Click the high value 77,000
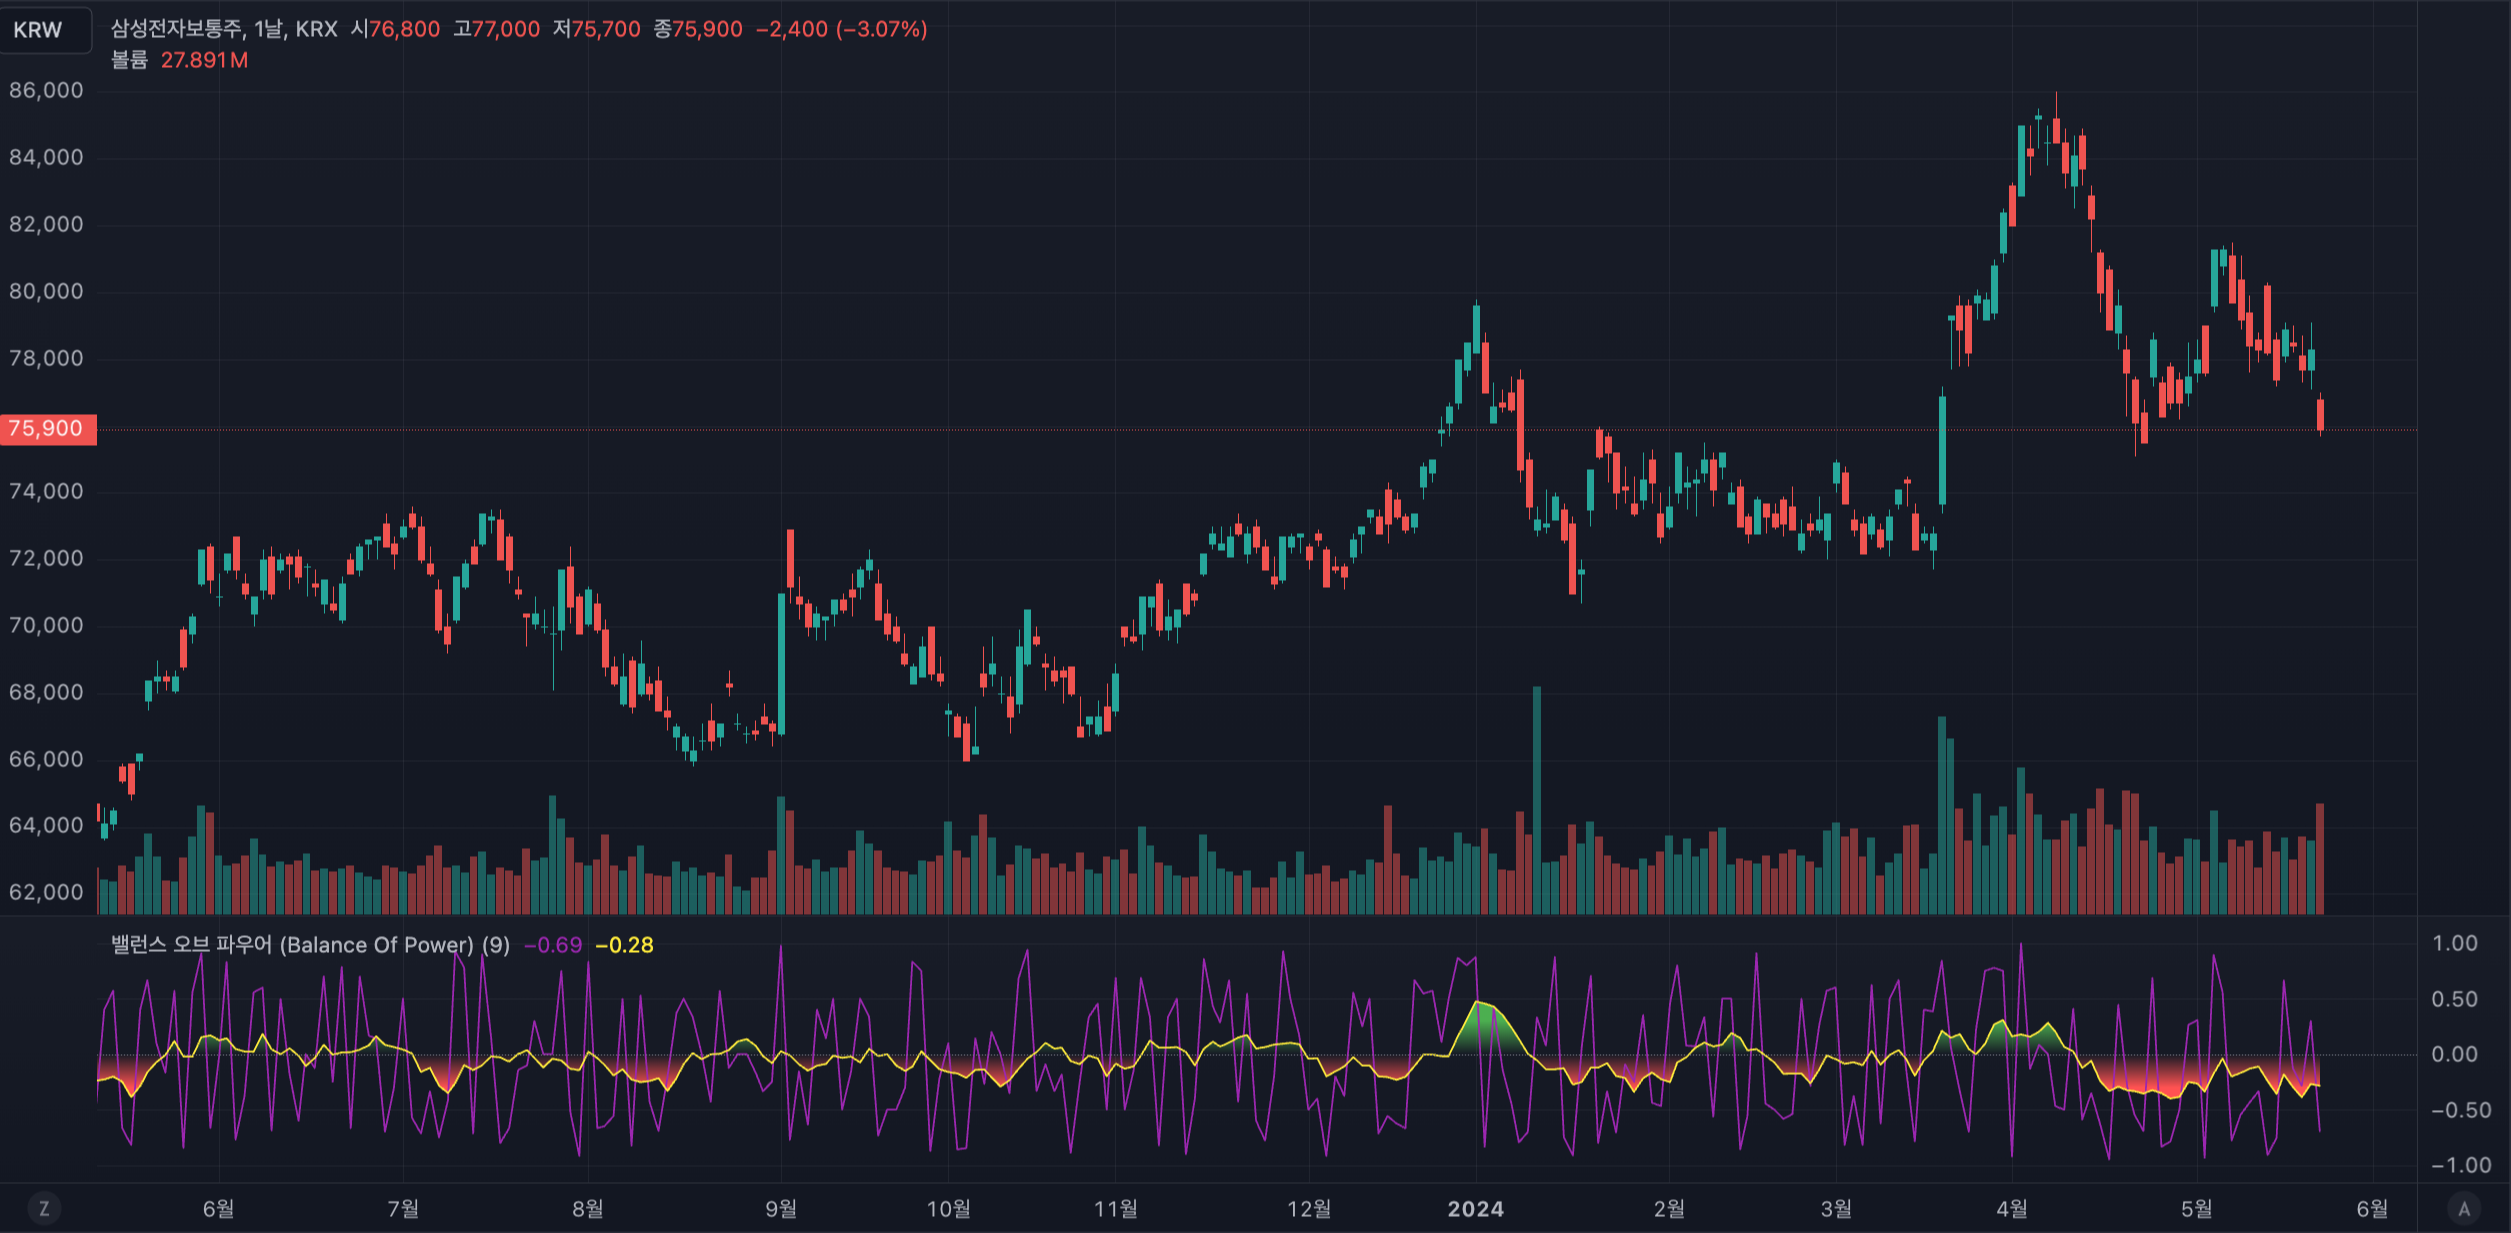 pos(506,29)
